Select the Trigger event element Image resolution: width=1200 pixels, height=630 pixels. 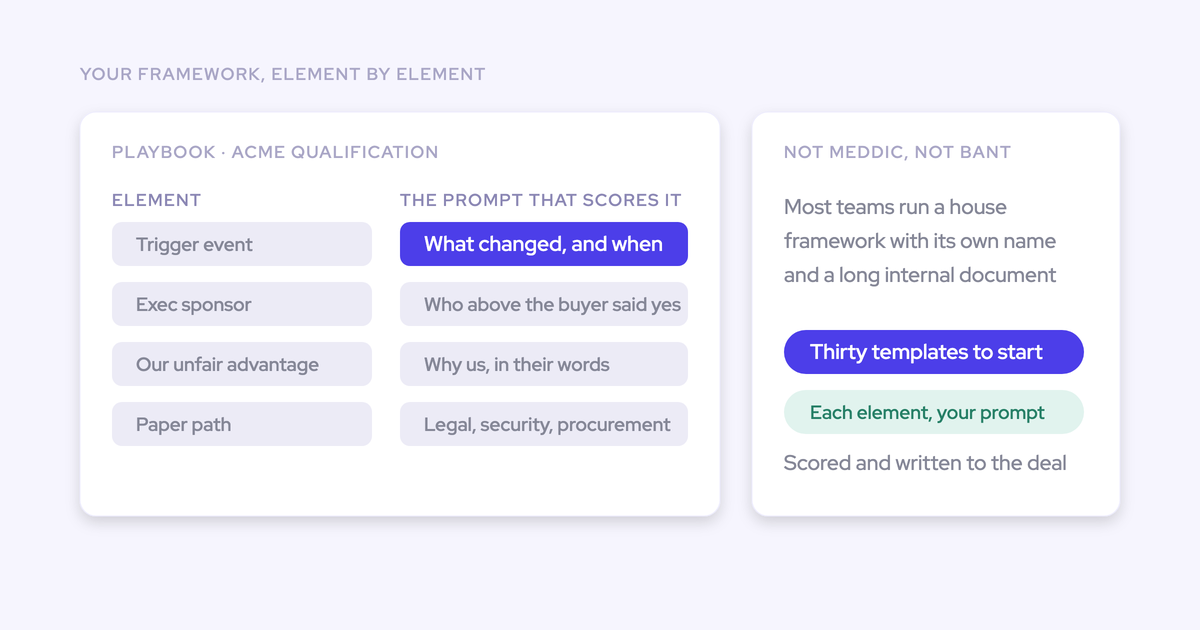point(242,244)
